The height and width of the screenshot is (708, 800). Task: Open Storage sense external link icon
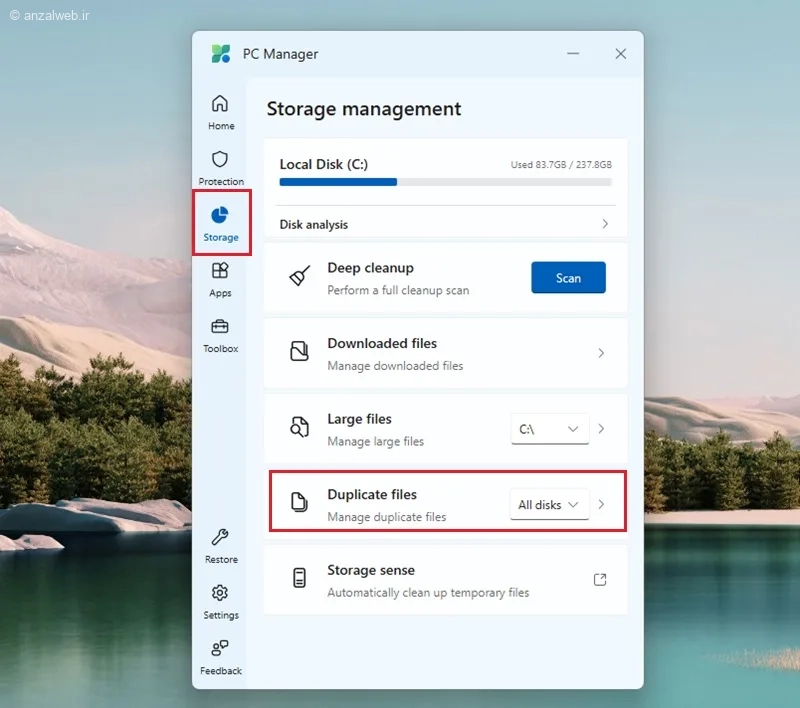click(600, 580)
